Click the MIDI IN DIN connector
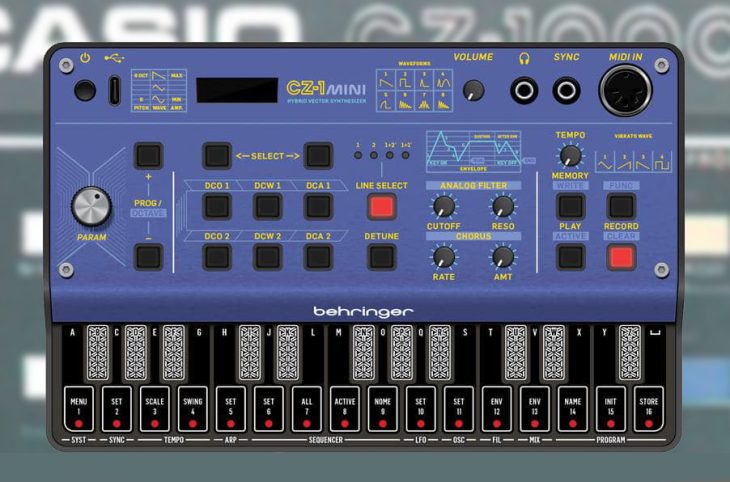 point(625,90)
